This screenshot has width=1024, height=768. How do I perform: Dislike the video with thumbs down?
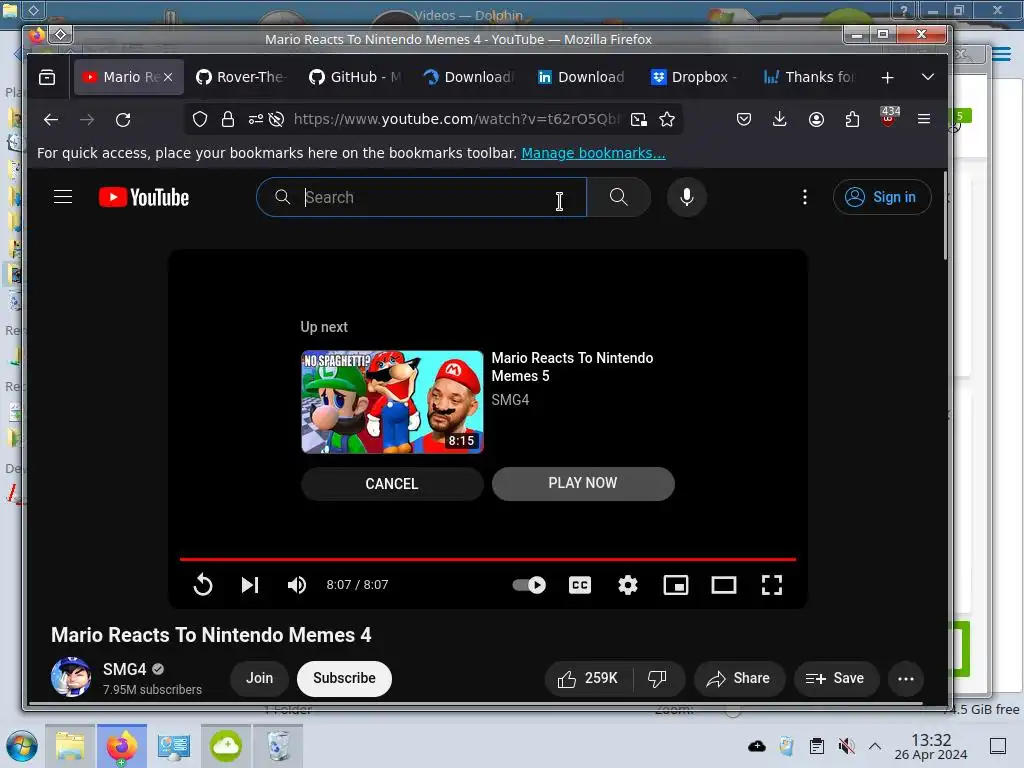pos(658,679)
